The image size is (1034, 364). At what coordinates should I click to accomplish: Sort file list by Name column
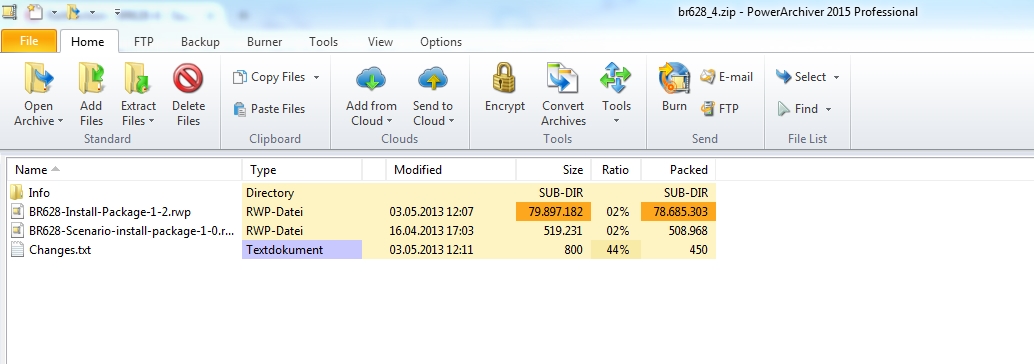(x=125, y=170)
